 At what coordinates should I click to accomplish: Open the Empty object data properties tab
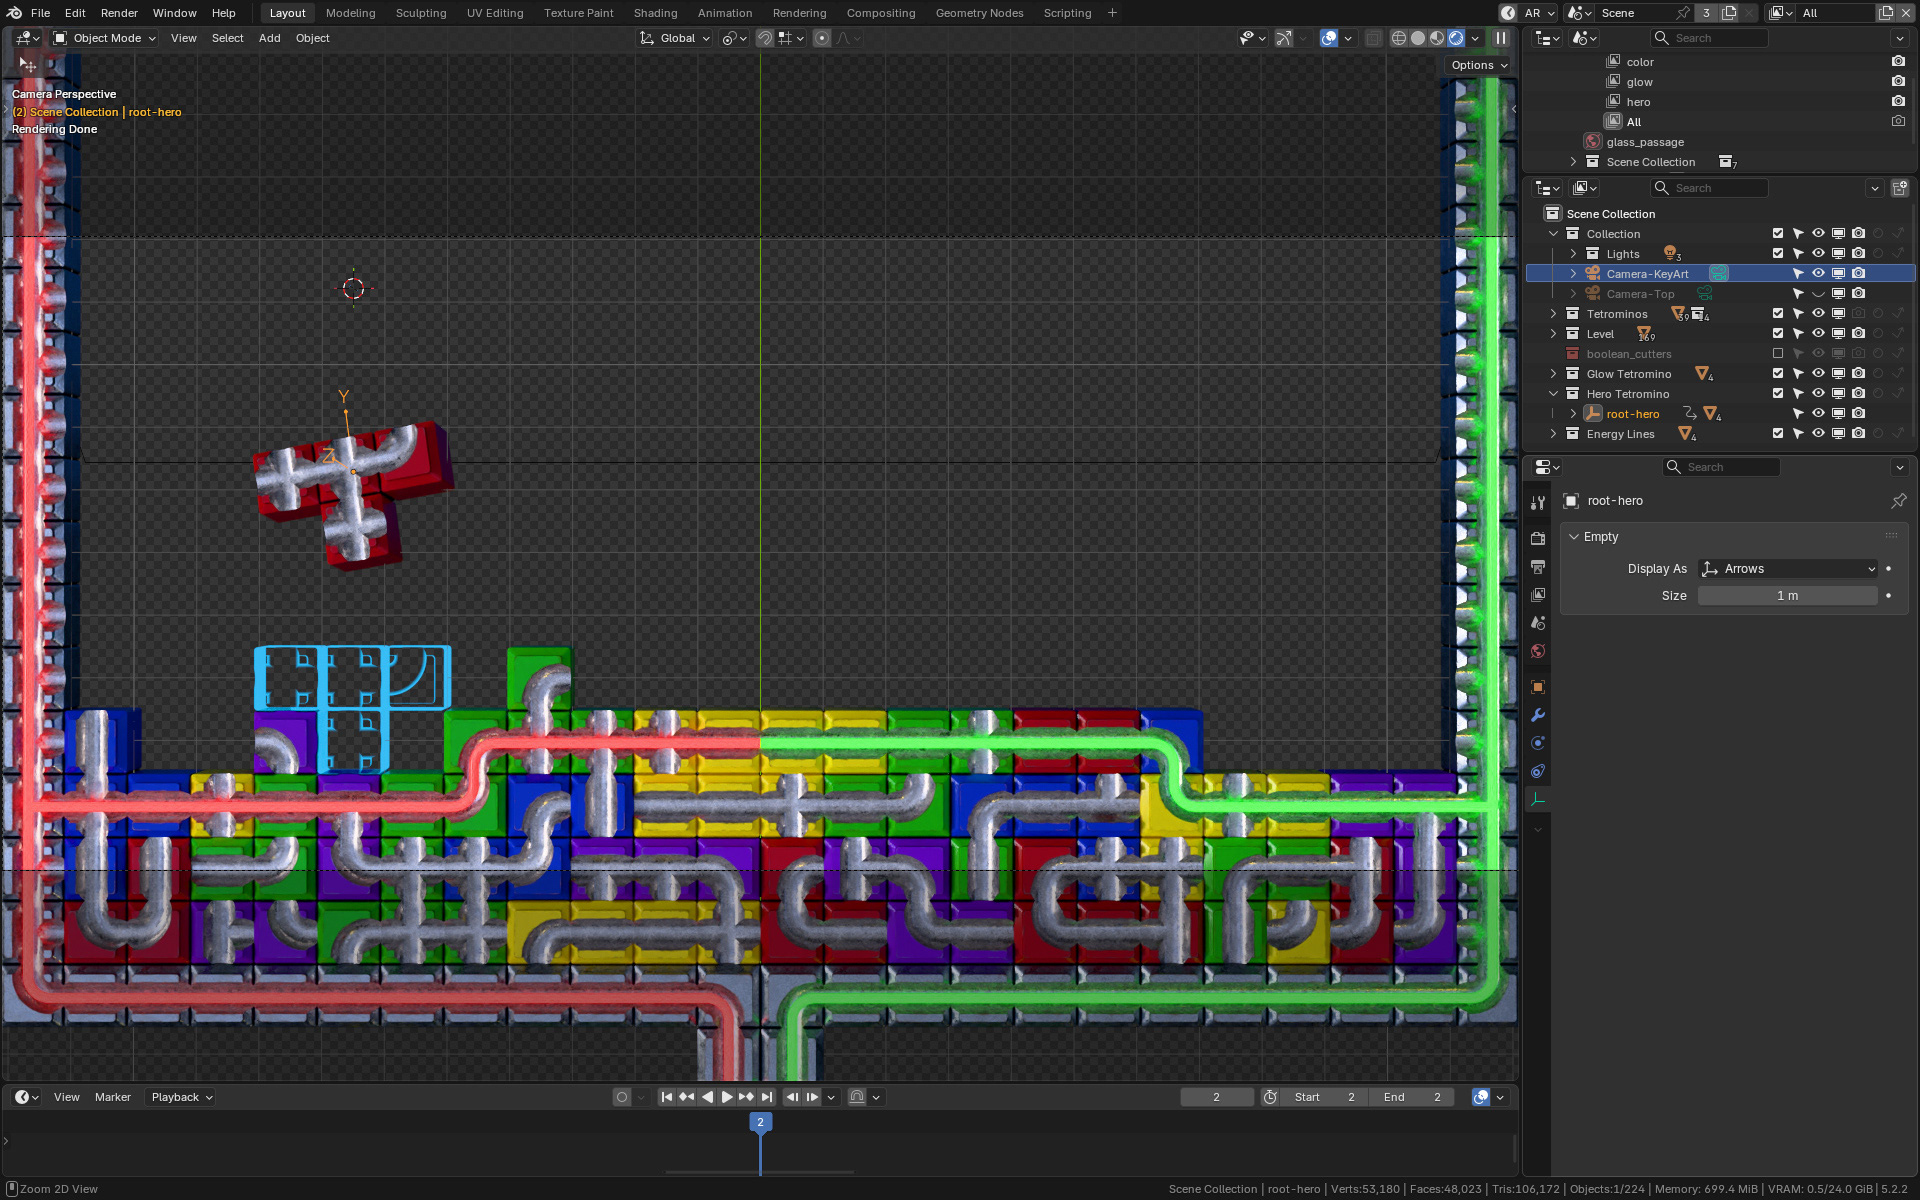click(x=1538, y=799)
